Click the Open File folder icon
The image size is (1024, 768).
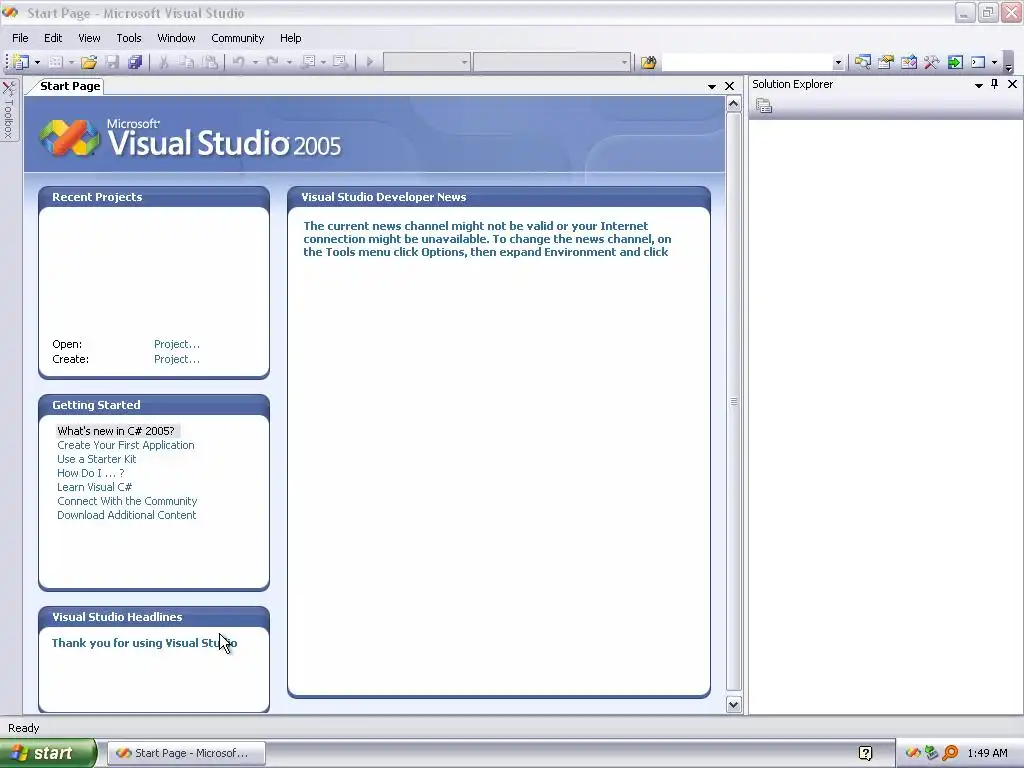[89, 62]
